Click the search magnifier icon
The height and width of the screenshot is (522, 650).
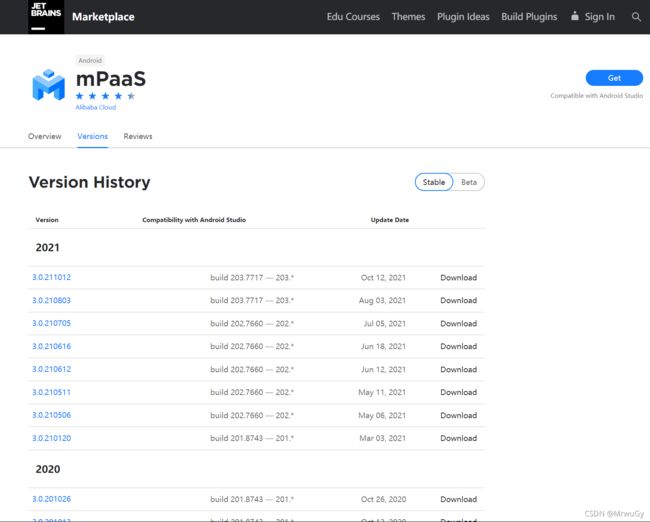click(x=636, y=17)
